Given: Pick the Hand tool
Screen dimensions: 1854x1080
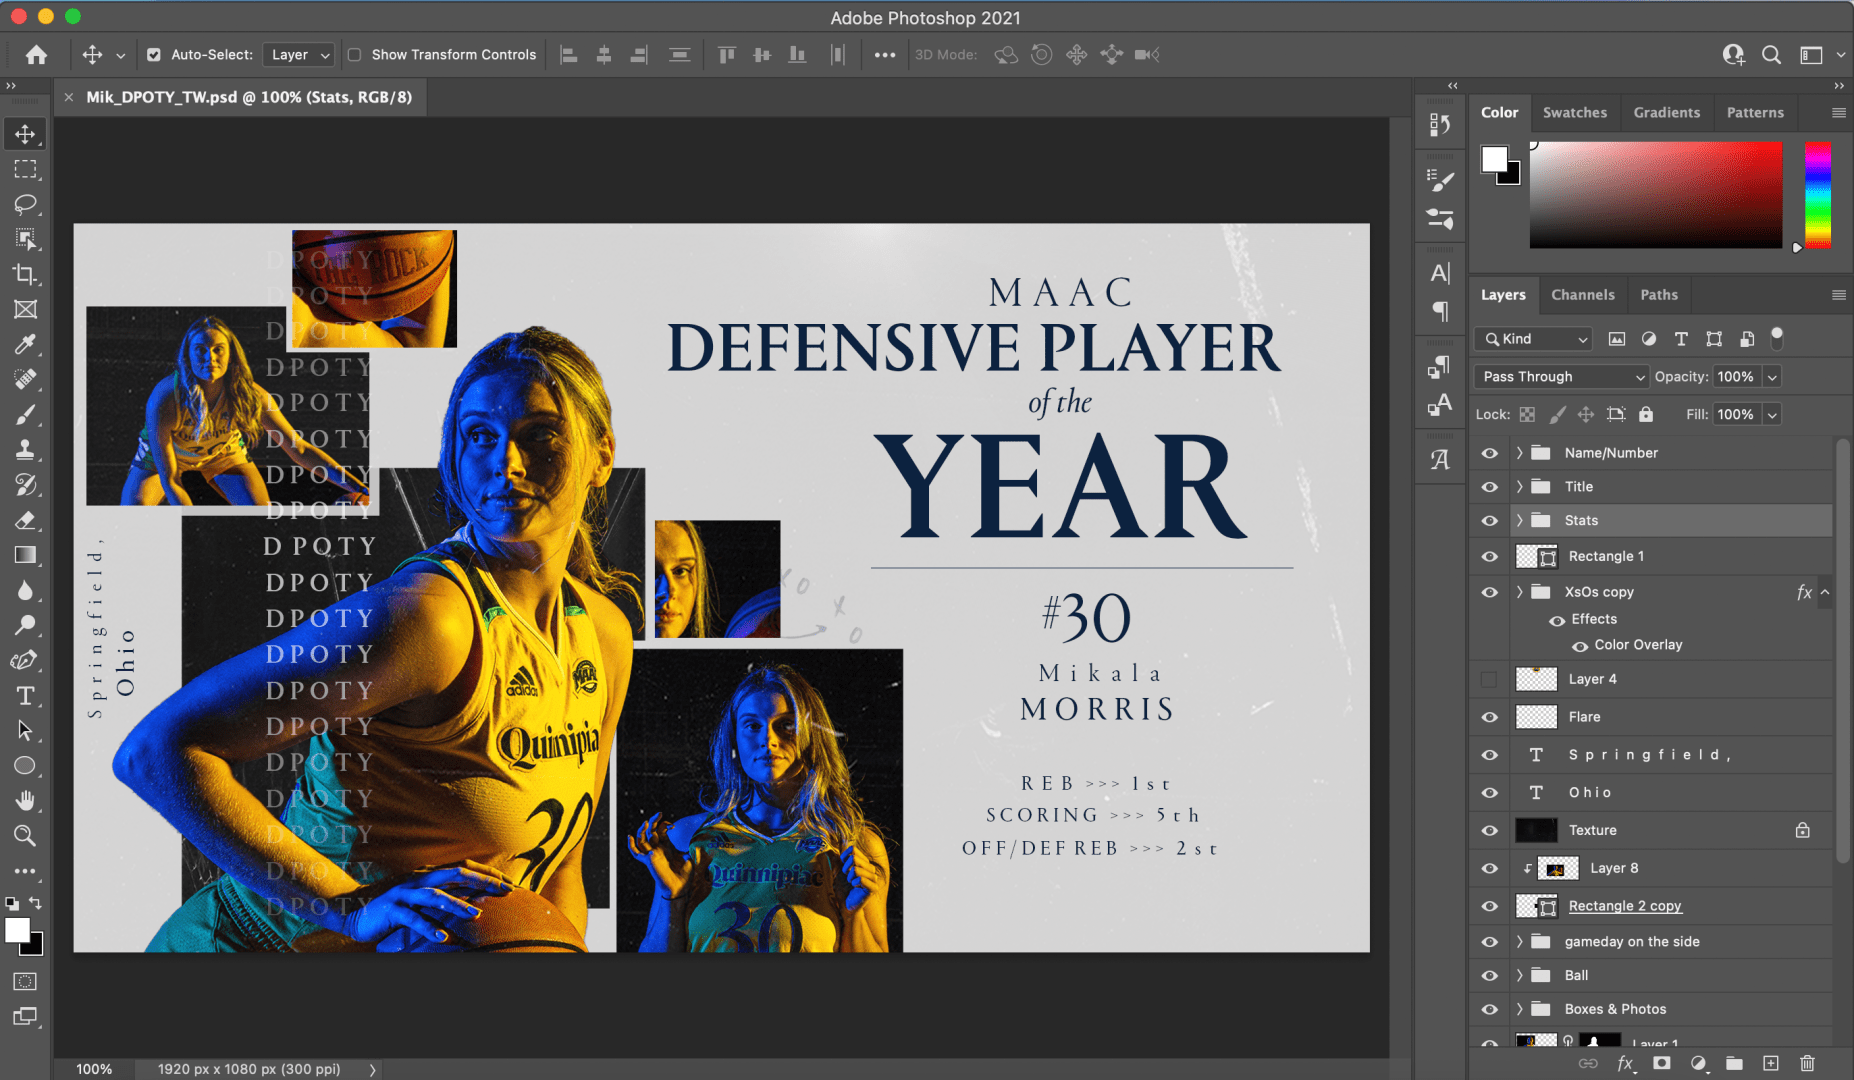Looking at the screenshot, I should pos(25,800).
